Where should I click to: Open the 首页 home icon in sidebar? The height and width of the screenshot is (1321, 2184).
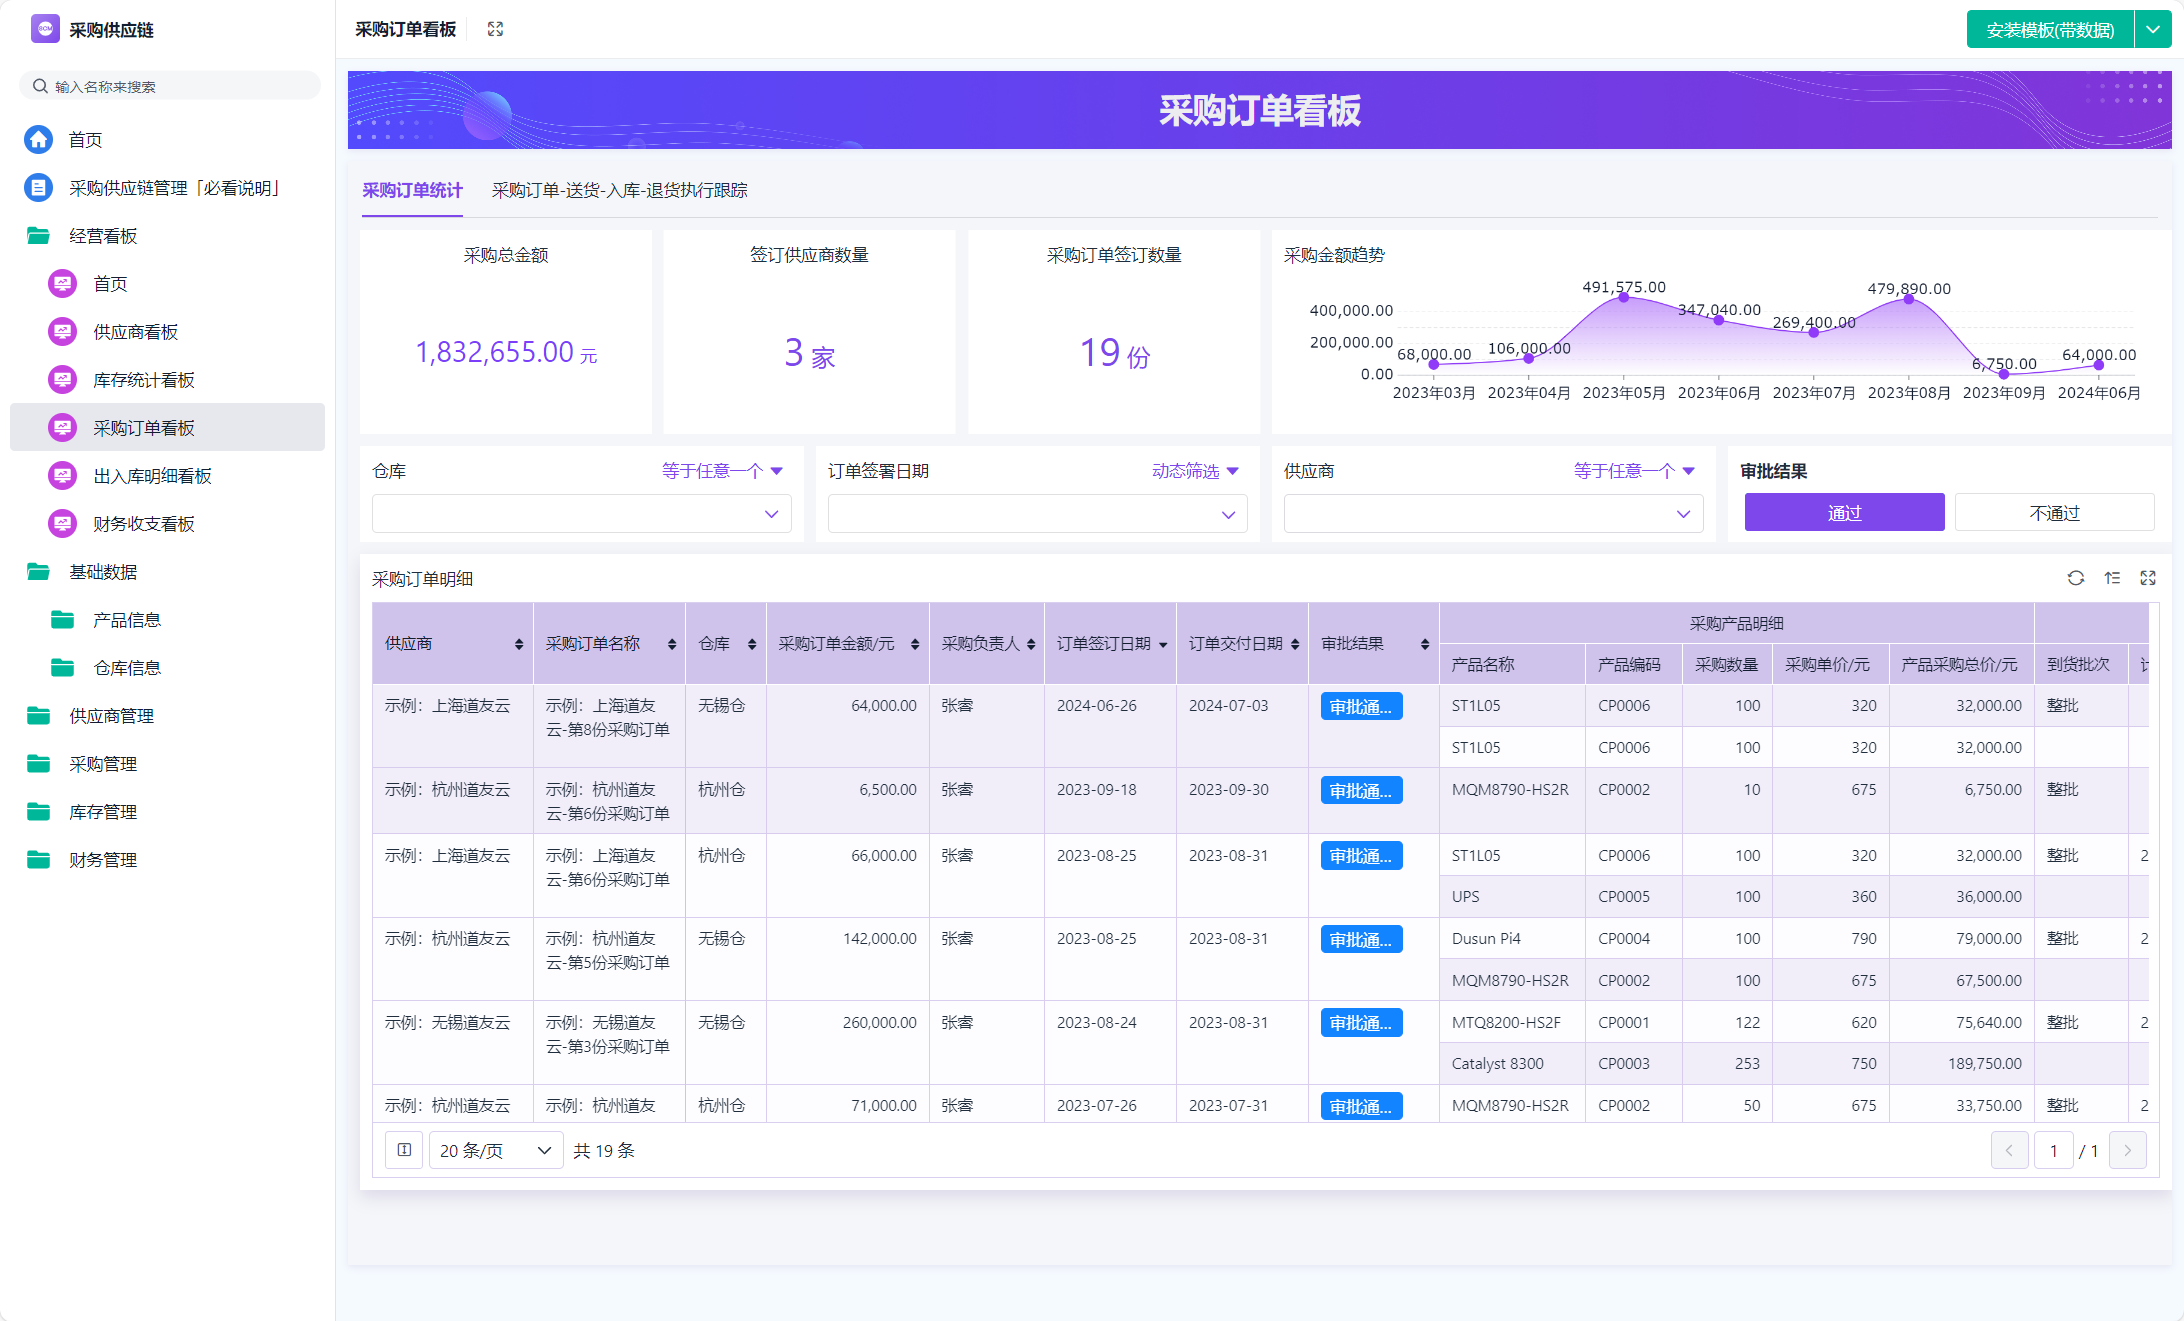[x=39, y=140]
